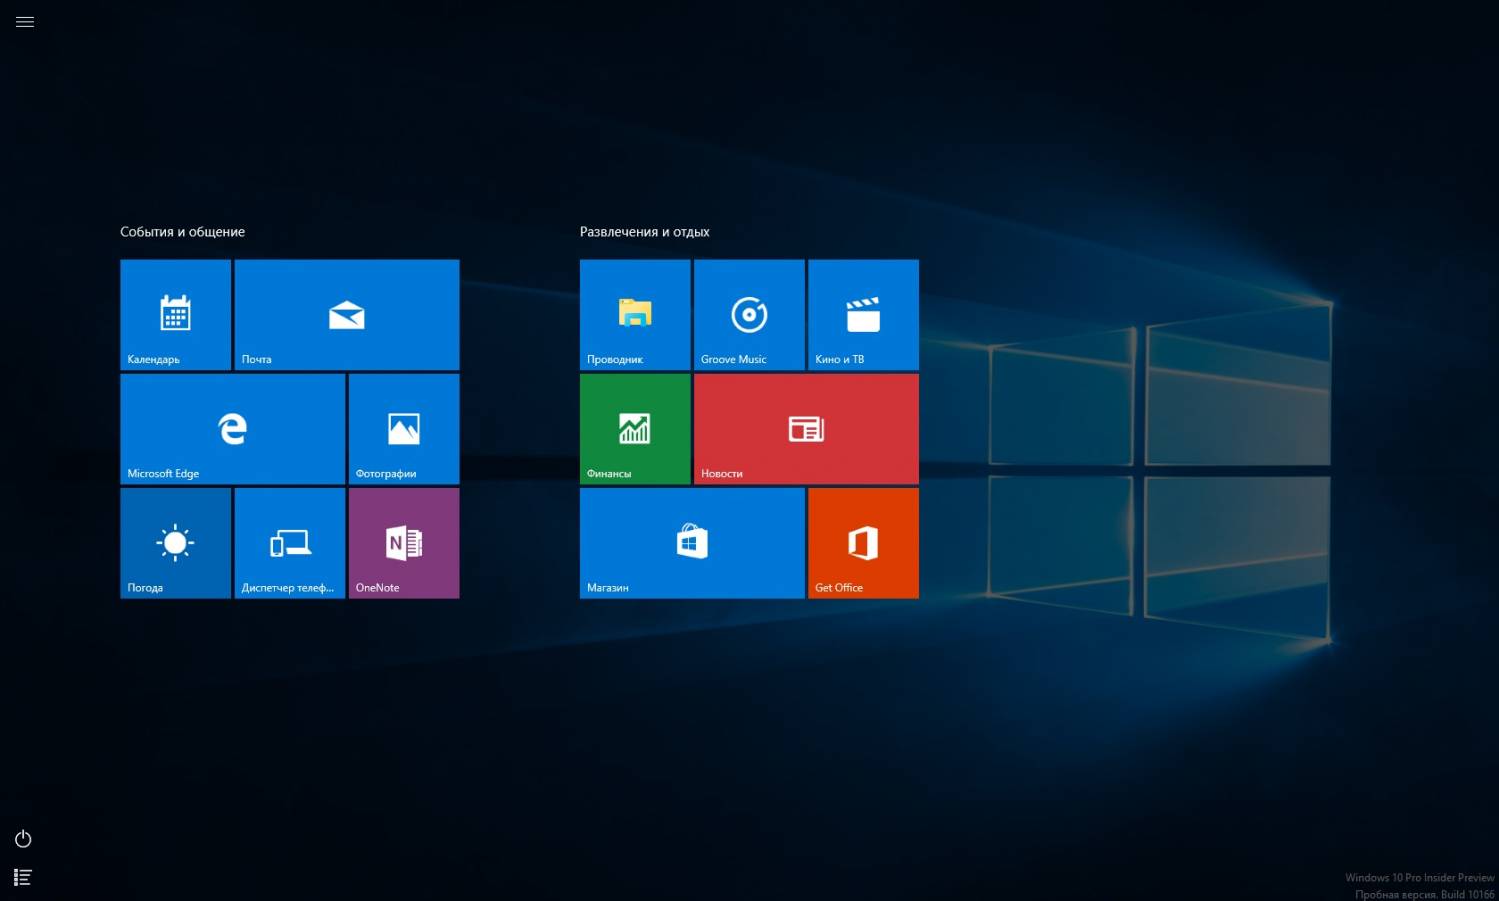This screenshot has height=901, width=1499.
Task: Launch Groove Music tile
Action: pos(749,315)
